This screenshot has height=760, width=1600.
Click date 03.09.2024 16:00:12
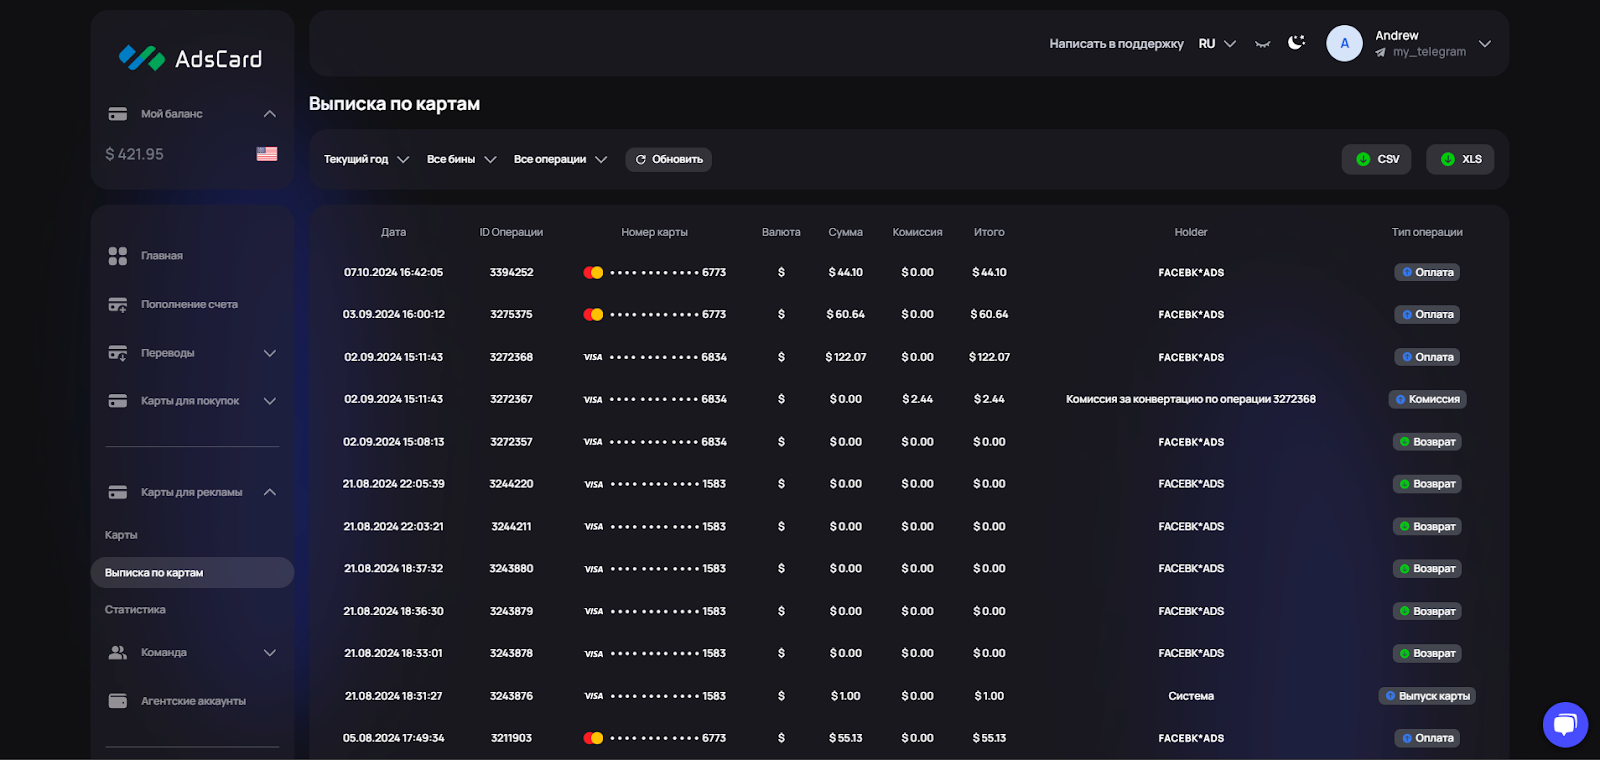tap(393, 314)
